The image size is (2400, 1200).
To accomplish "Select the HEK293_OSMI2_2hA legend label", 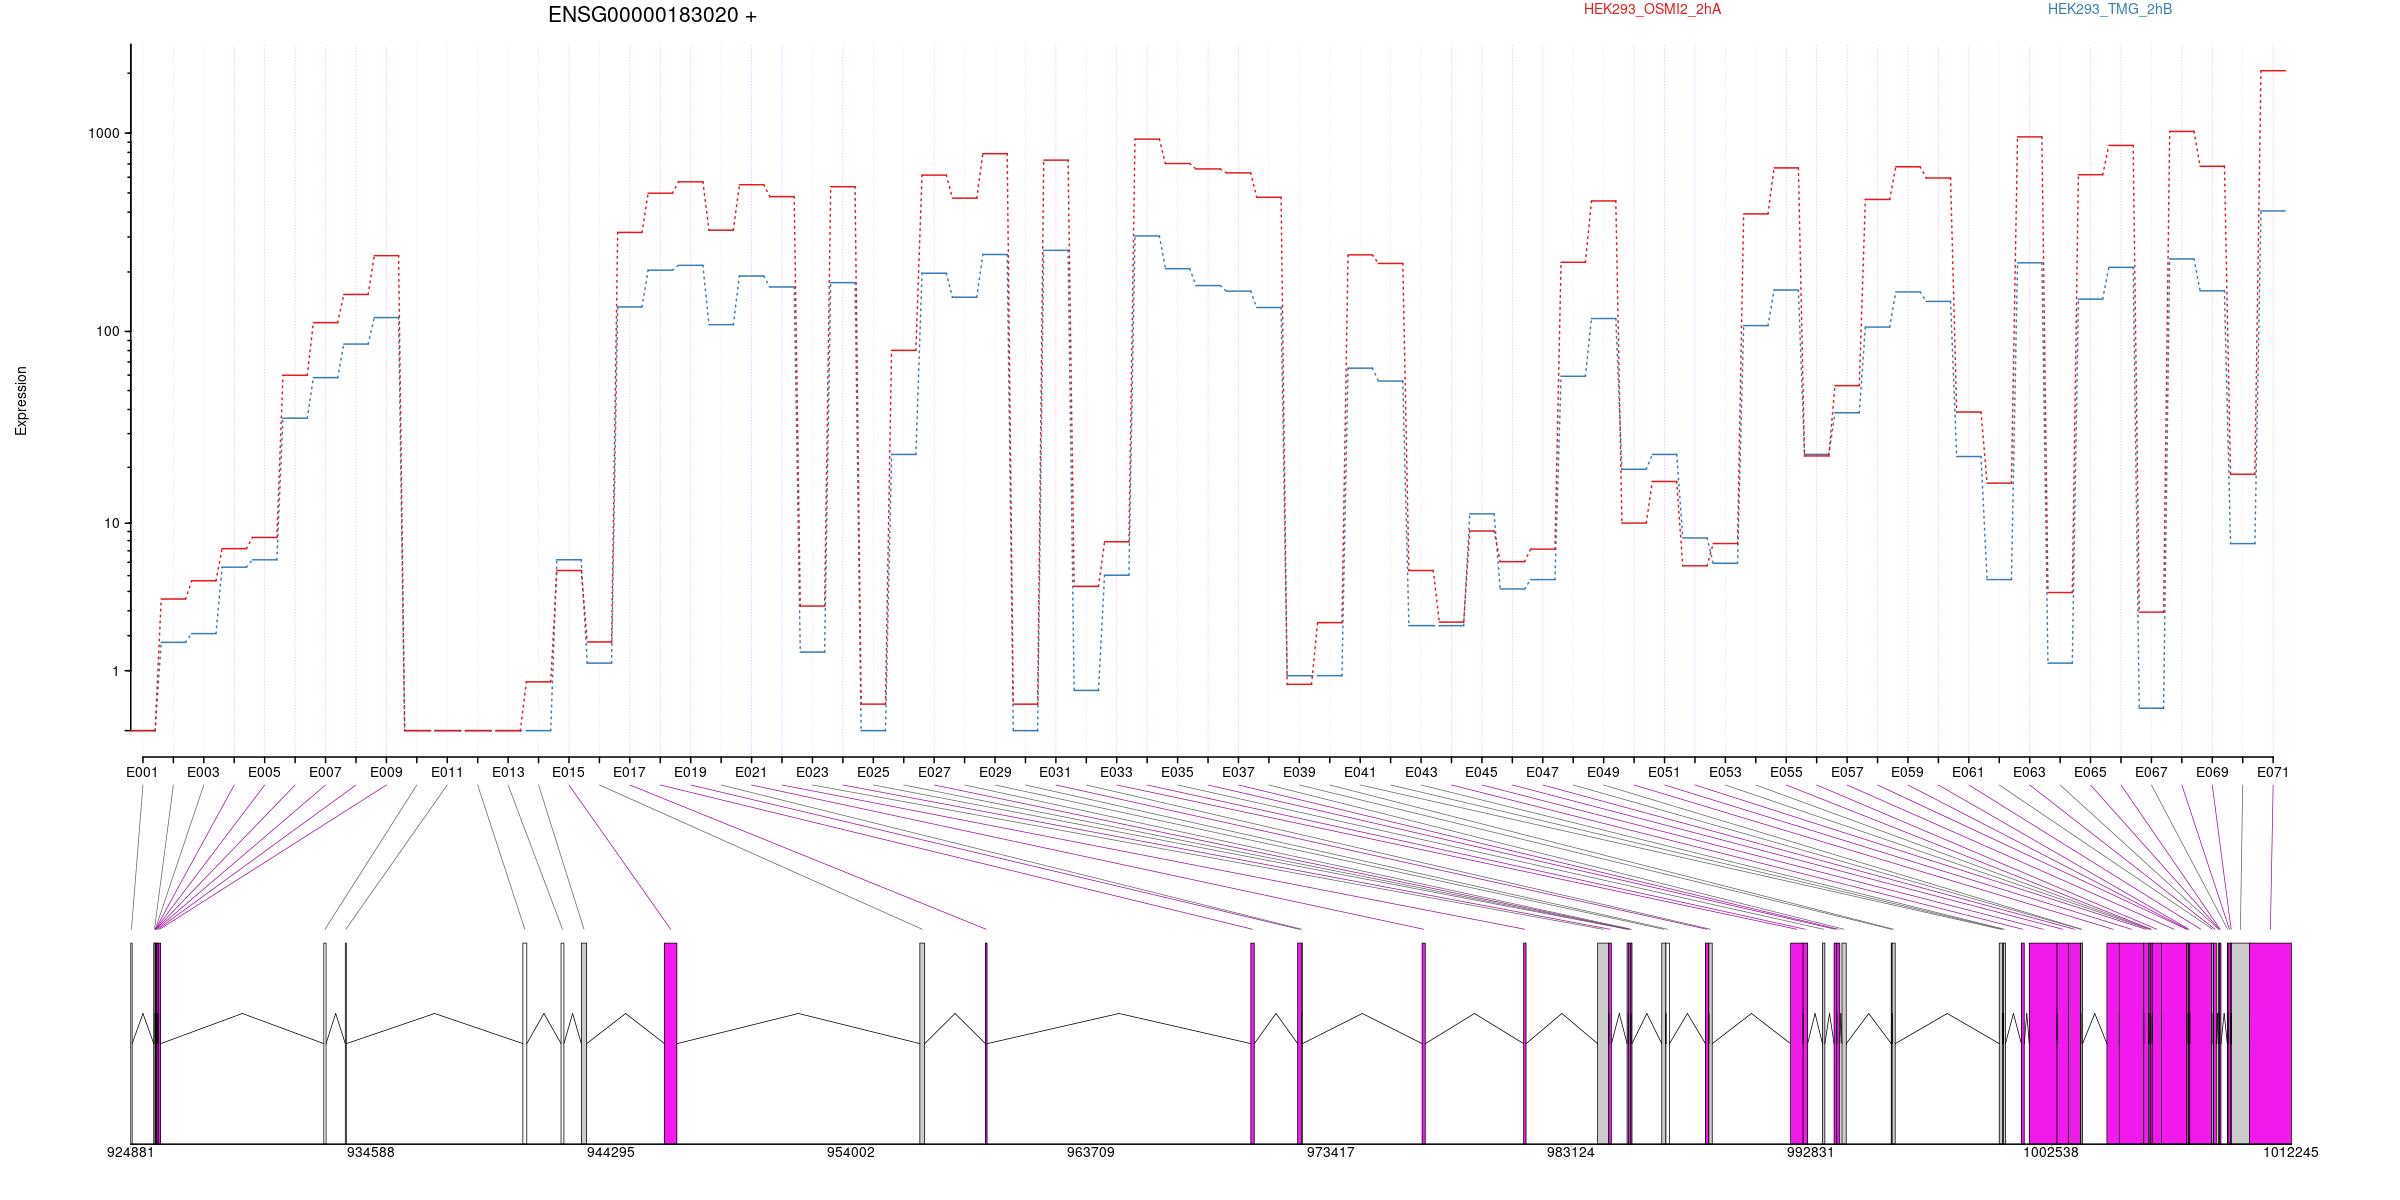I will click(1652, 9).
